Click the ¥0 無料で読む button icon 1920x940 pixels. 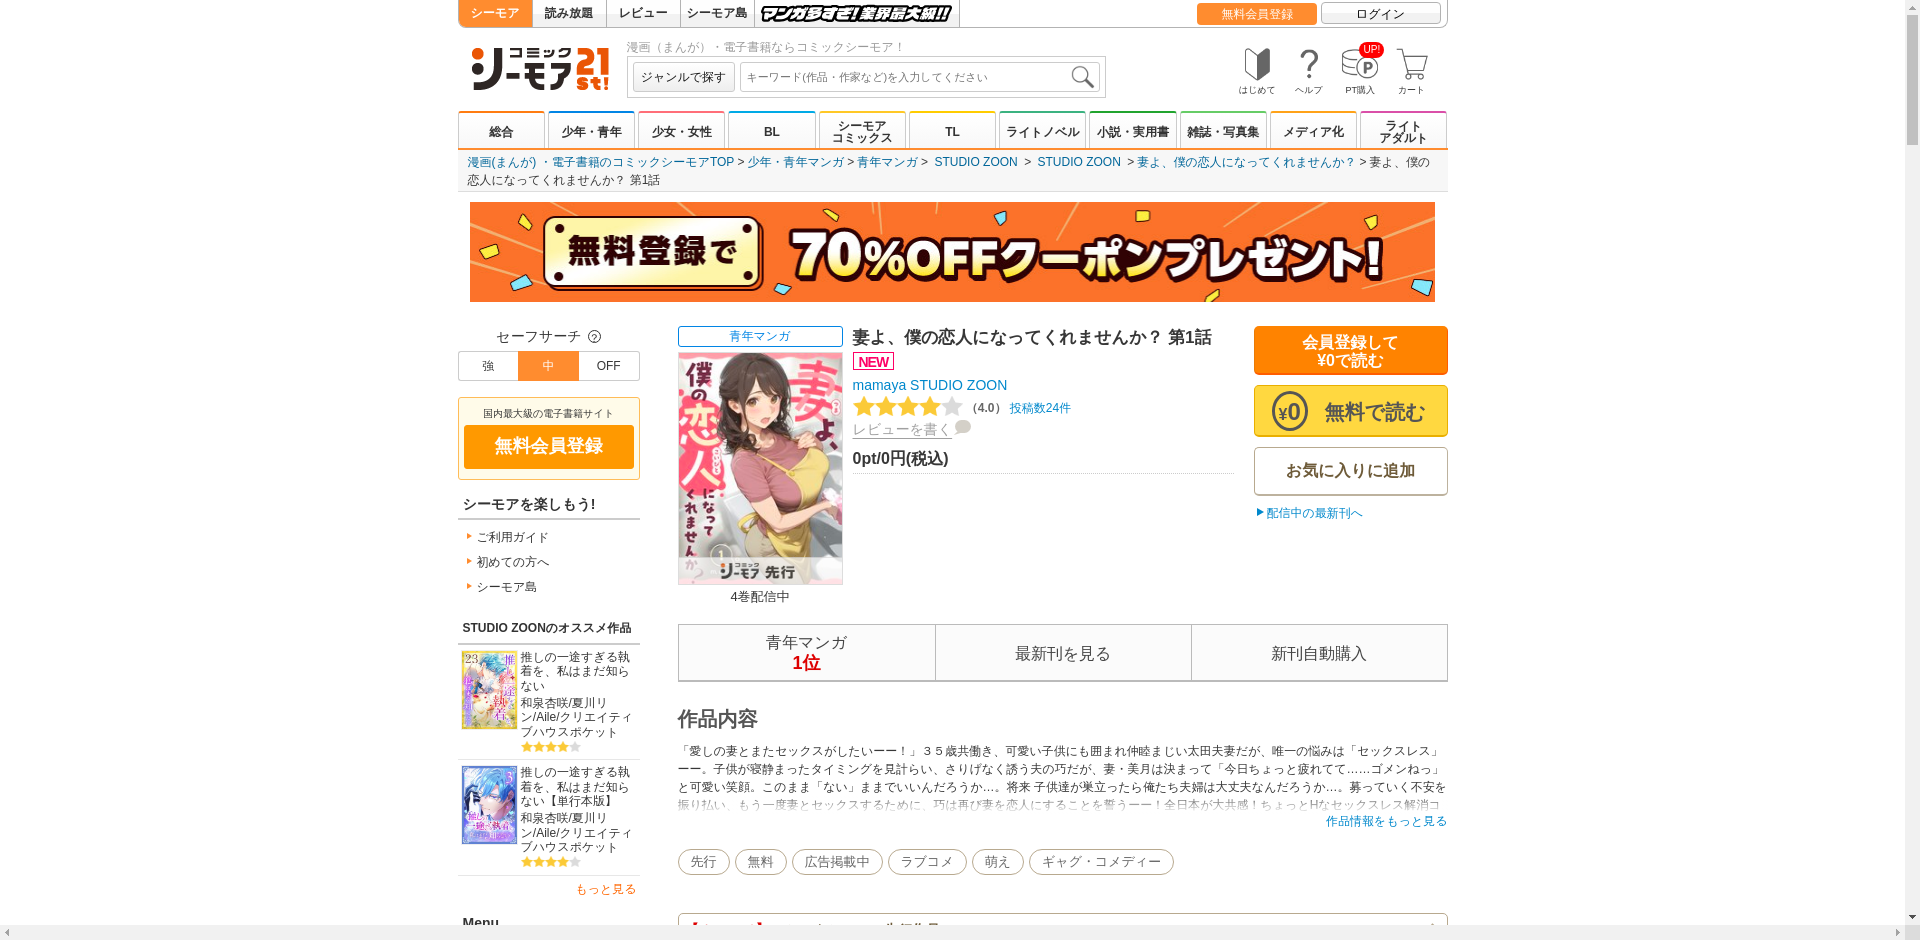[x=1289, y=411]
